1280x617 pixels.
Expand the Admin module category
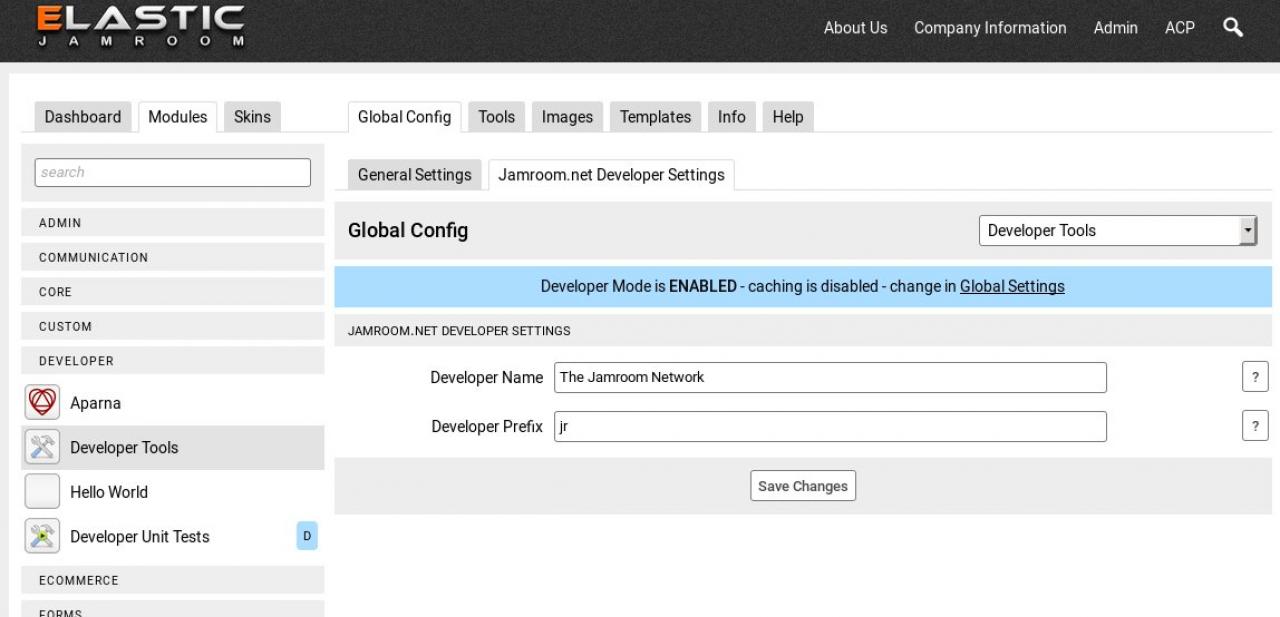[173, 223]
